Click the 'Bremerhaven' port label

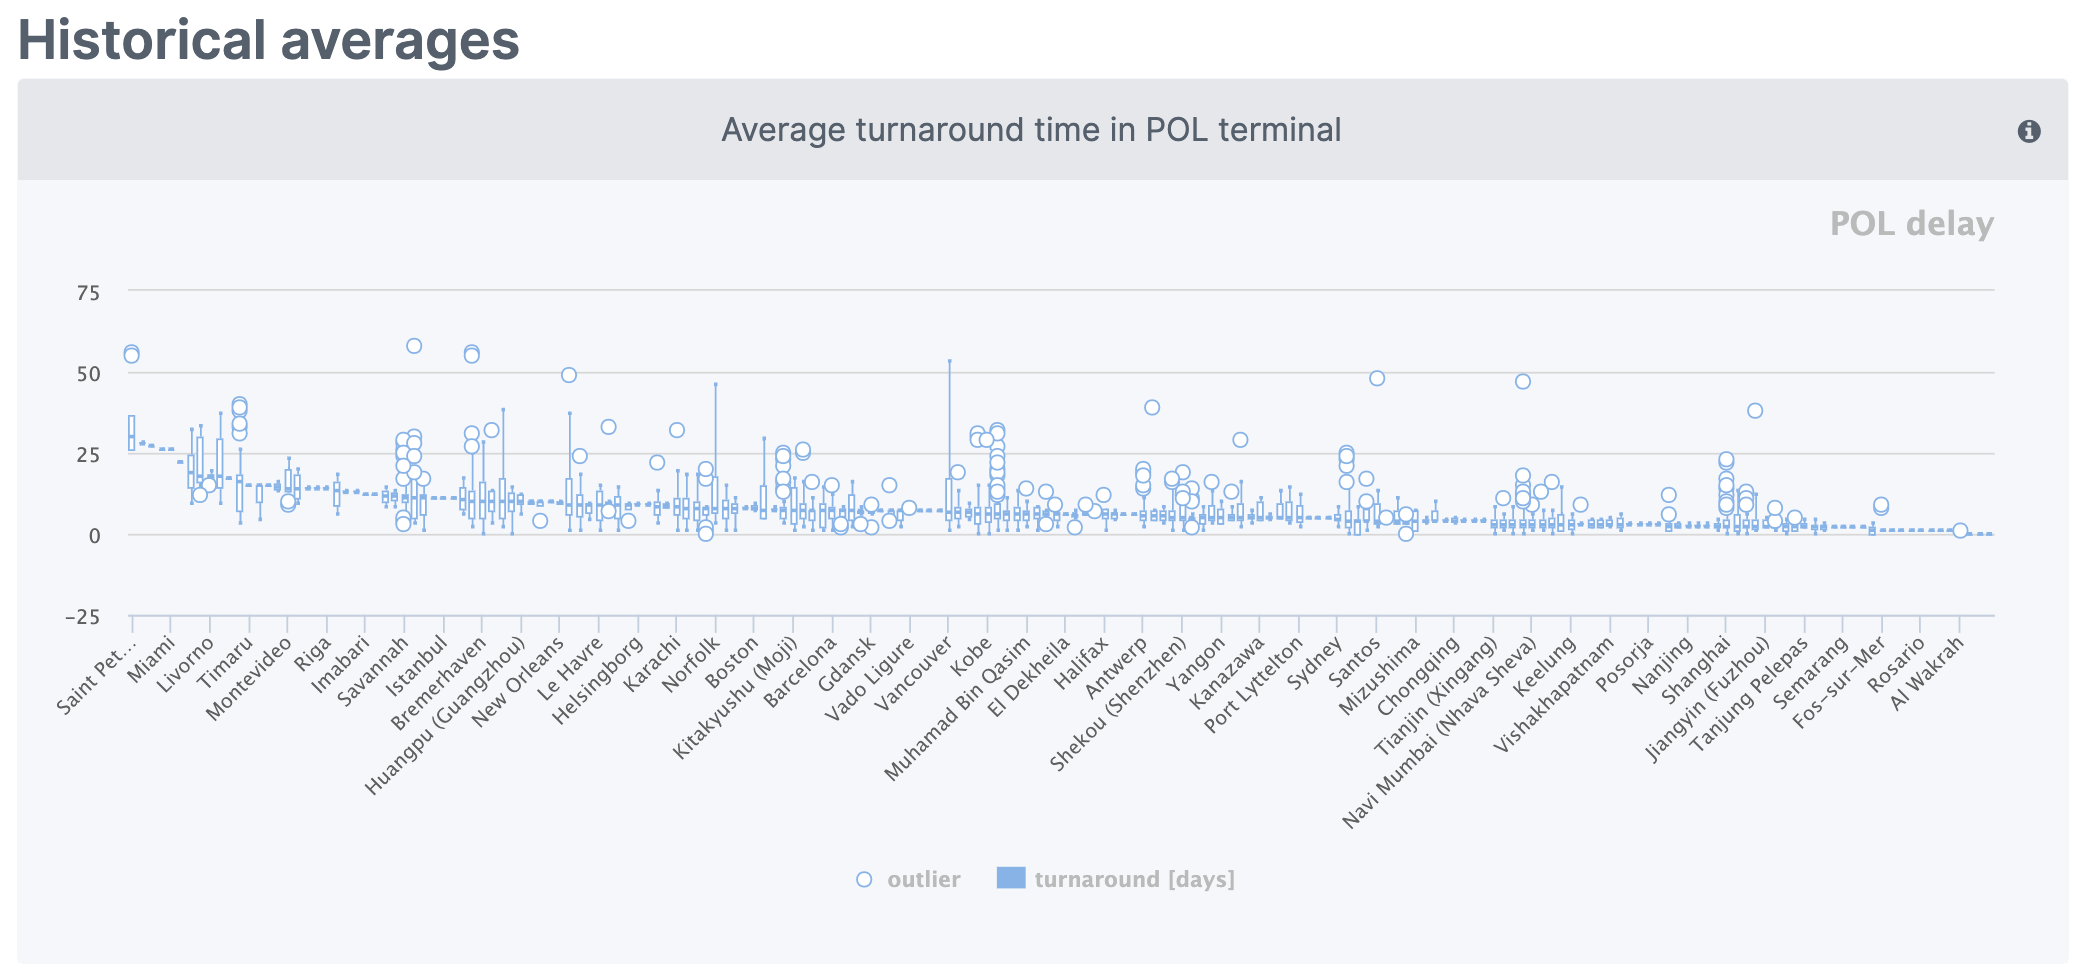pos(439,684)
